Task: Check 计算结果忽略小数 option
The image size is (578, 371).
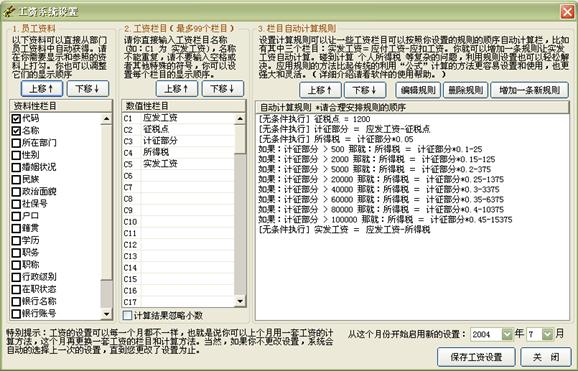Action: (128, 315)
